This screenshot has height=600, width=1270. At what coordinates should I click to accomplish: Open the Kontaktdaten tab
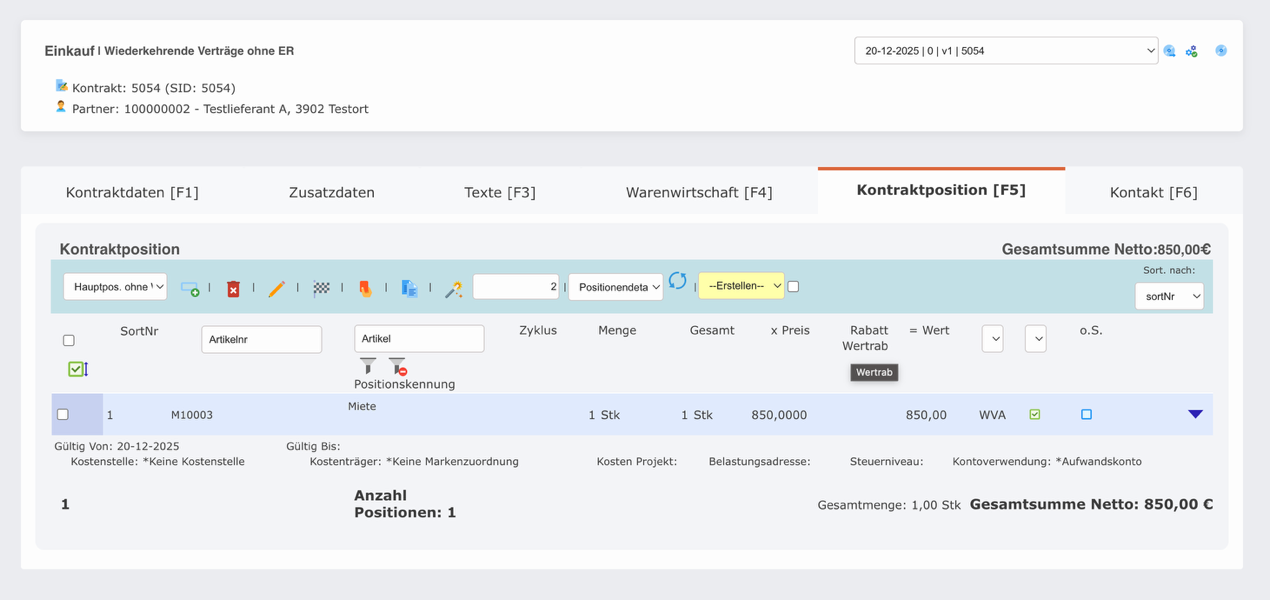(133, 192)
